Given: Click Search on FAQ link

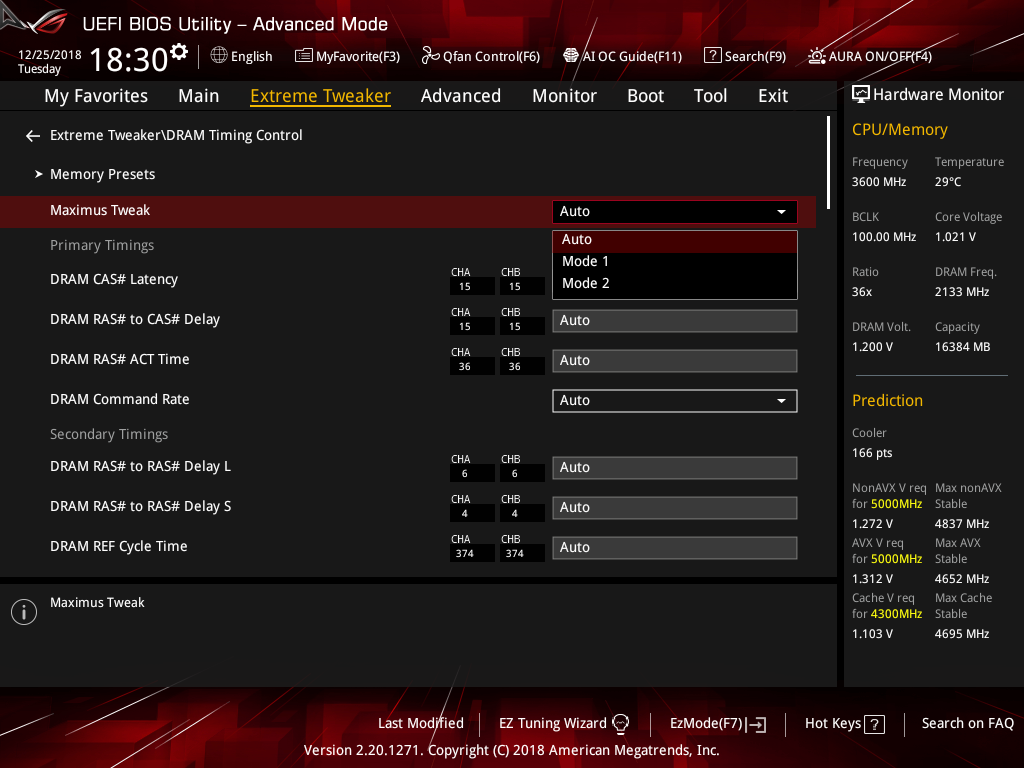Looking at the screenshot, I should coord(967,724).
